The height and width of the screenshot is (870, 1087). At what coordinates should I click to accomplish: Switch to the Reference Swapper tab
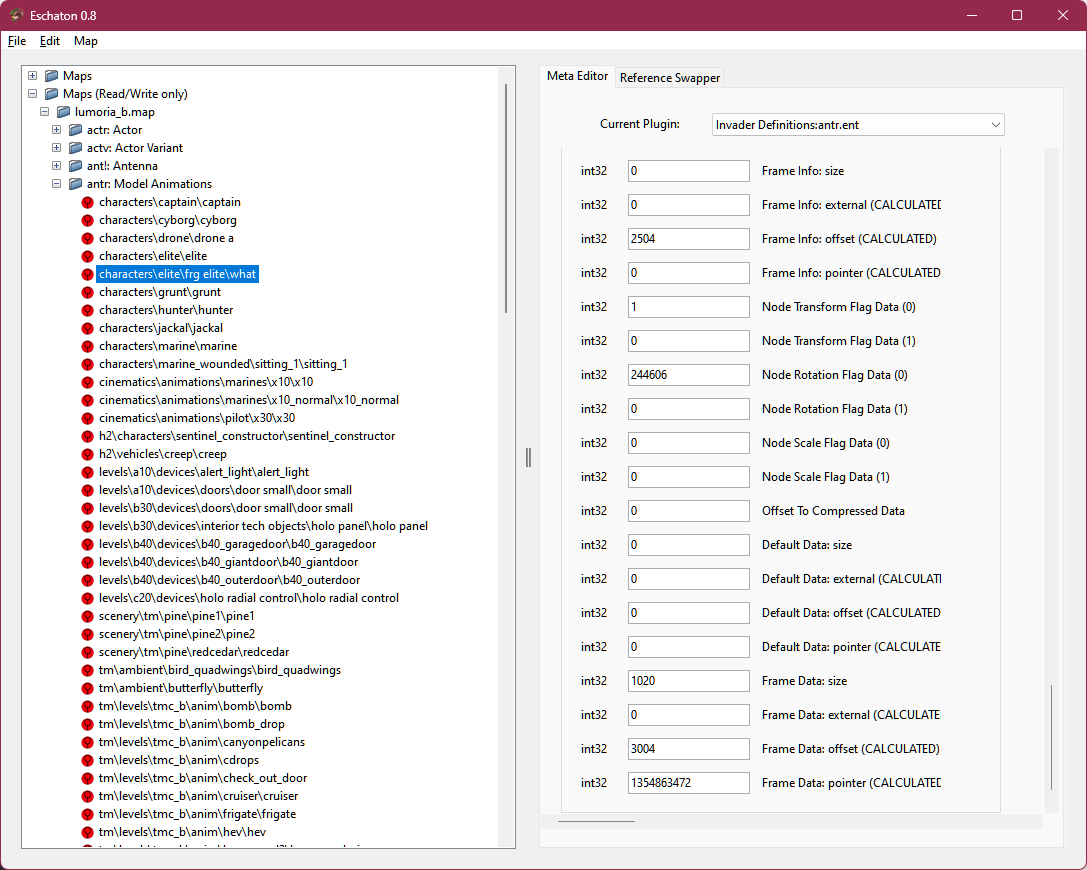pos(669,77)
